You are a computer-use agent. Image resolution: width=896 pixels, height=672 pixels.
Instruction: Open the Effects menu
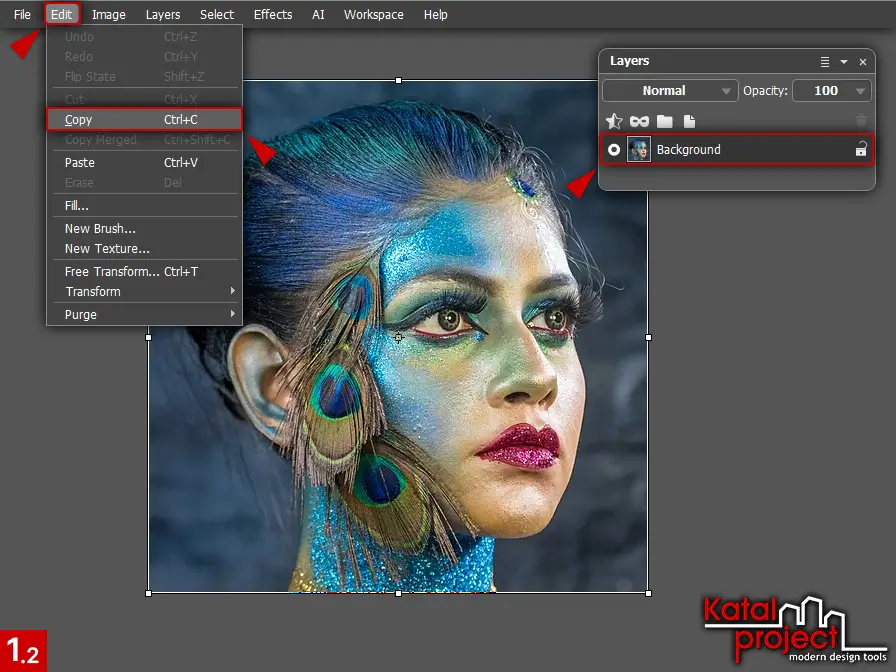273,15
